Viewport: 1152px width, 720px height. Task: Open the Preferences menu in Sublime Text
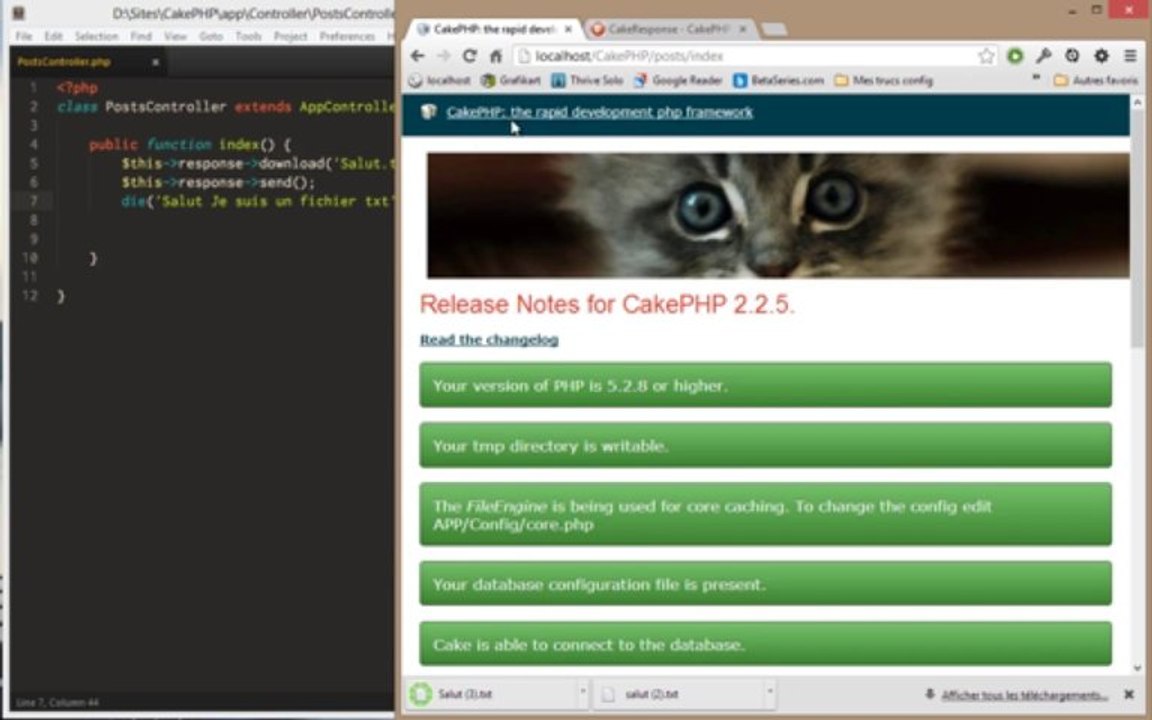[x=347, y=36]
